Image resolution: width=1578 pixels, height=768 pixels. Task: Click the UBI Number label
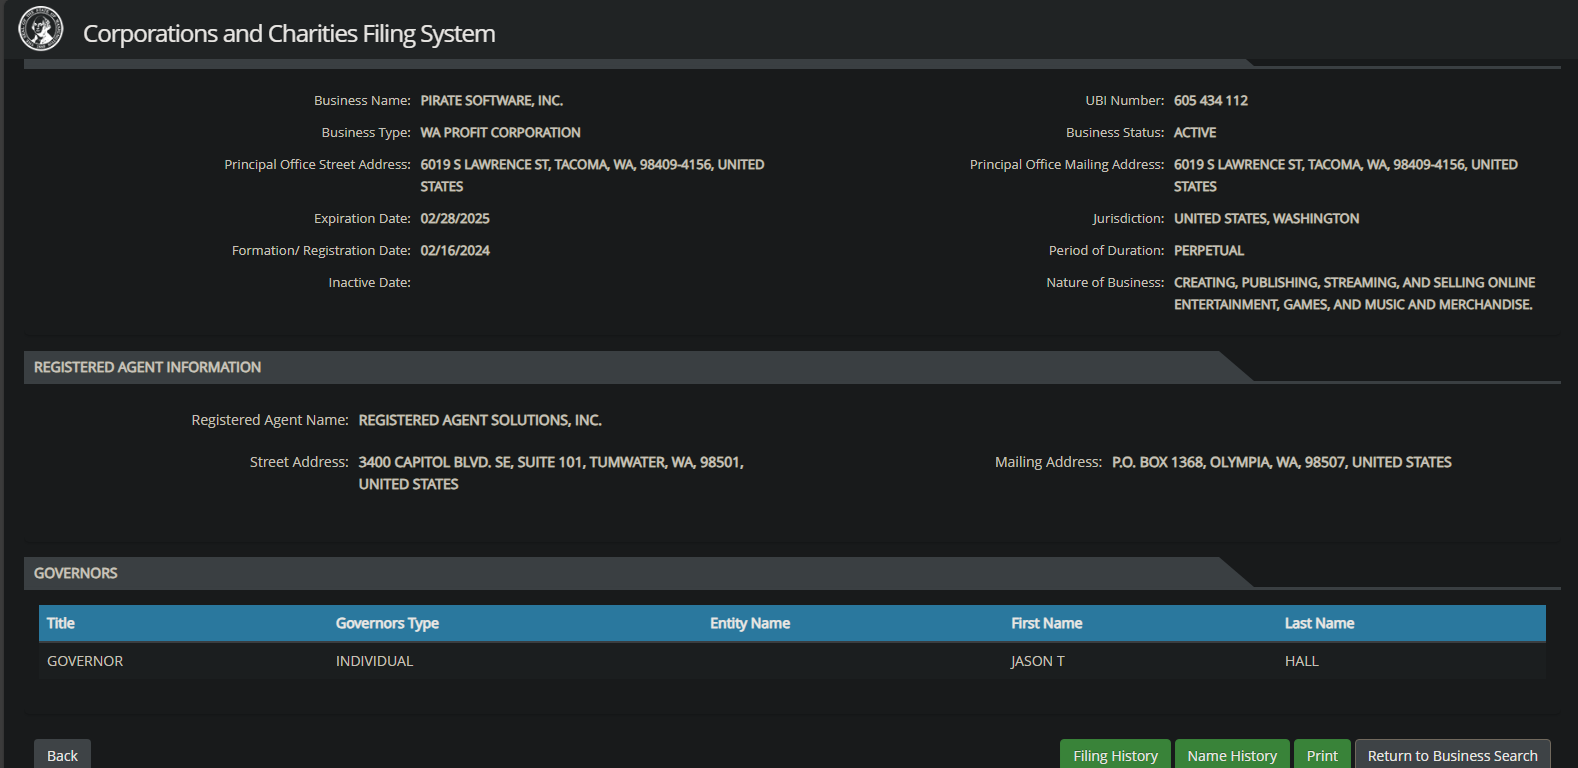(x=1125, y=100)
